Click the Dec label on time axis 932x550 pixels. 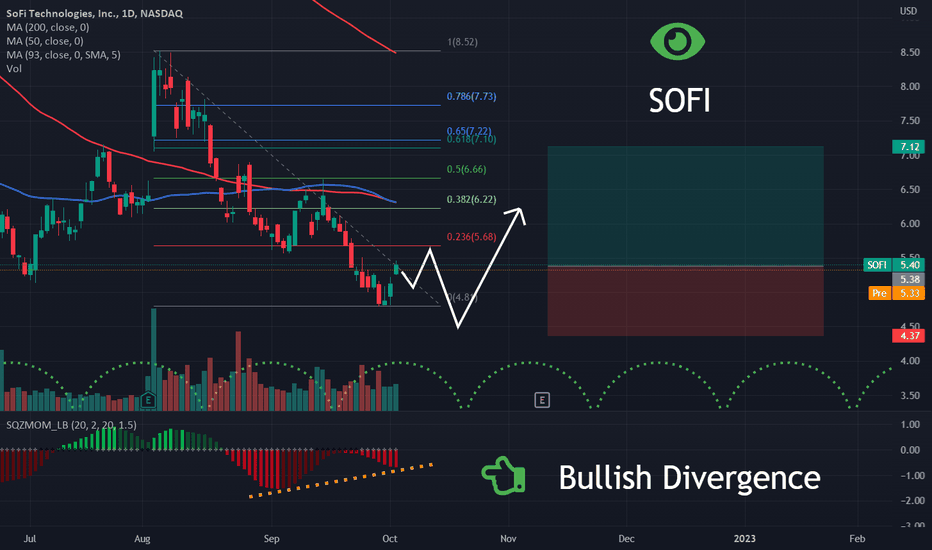(626, 539)
